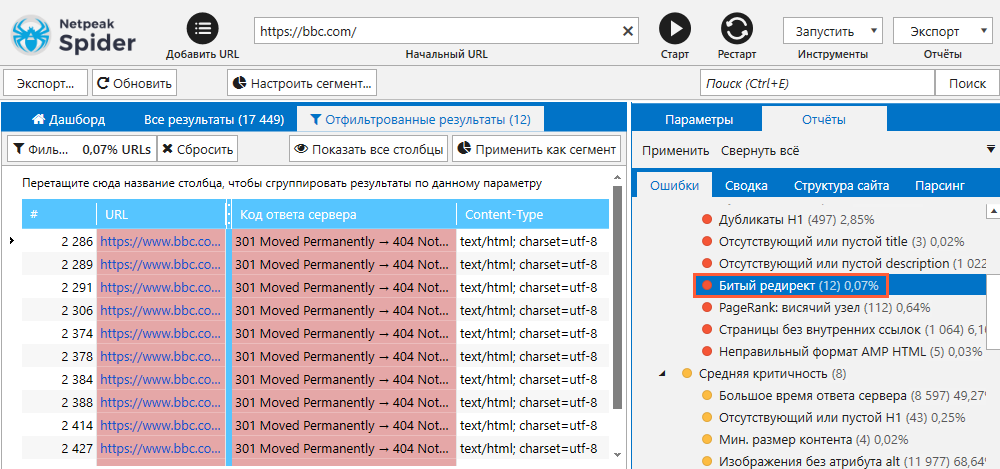Click the Поиск search input field
Screen dimensions: 1000x469
click(x=817, y=83)
